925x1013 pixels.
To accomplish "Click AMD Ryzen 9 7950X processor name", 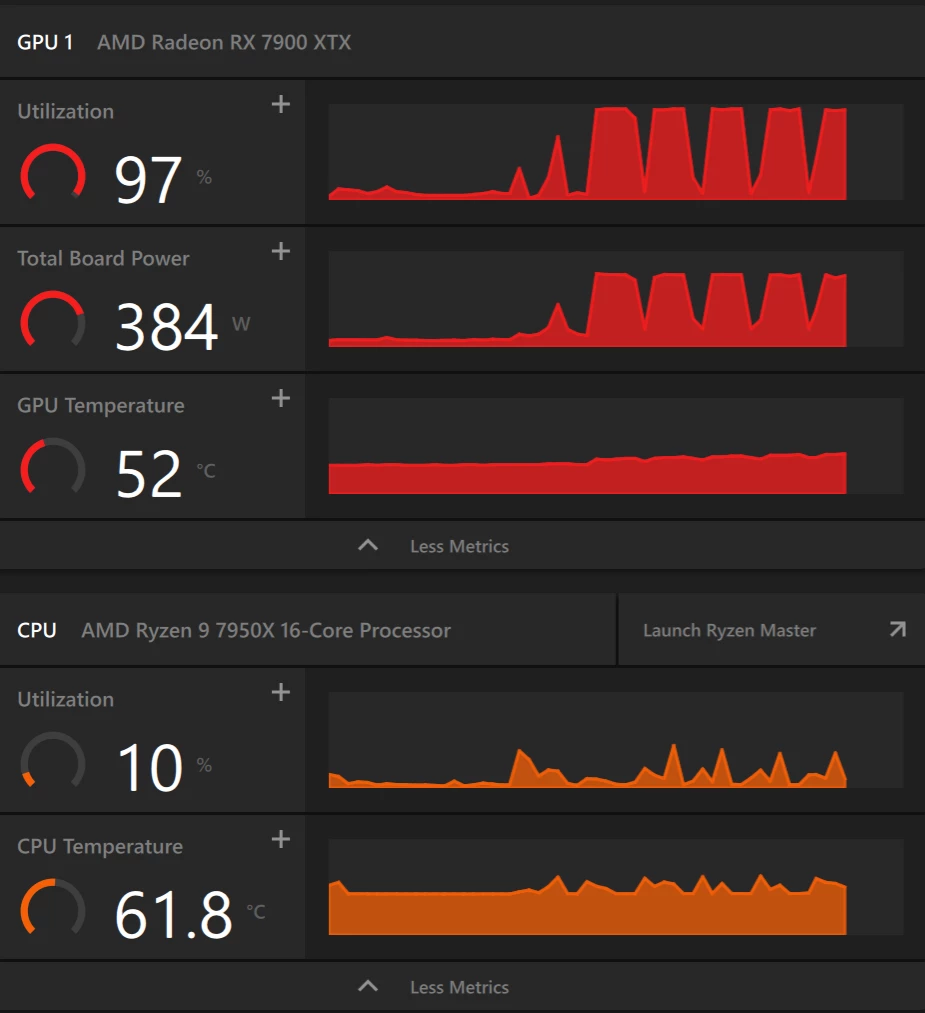I will click(x=266, y=631).
